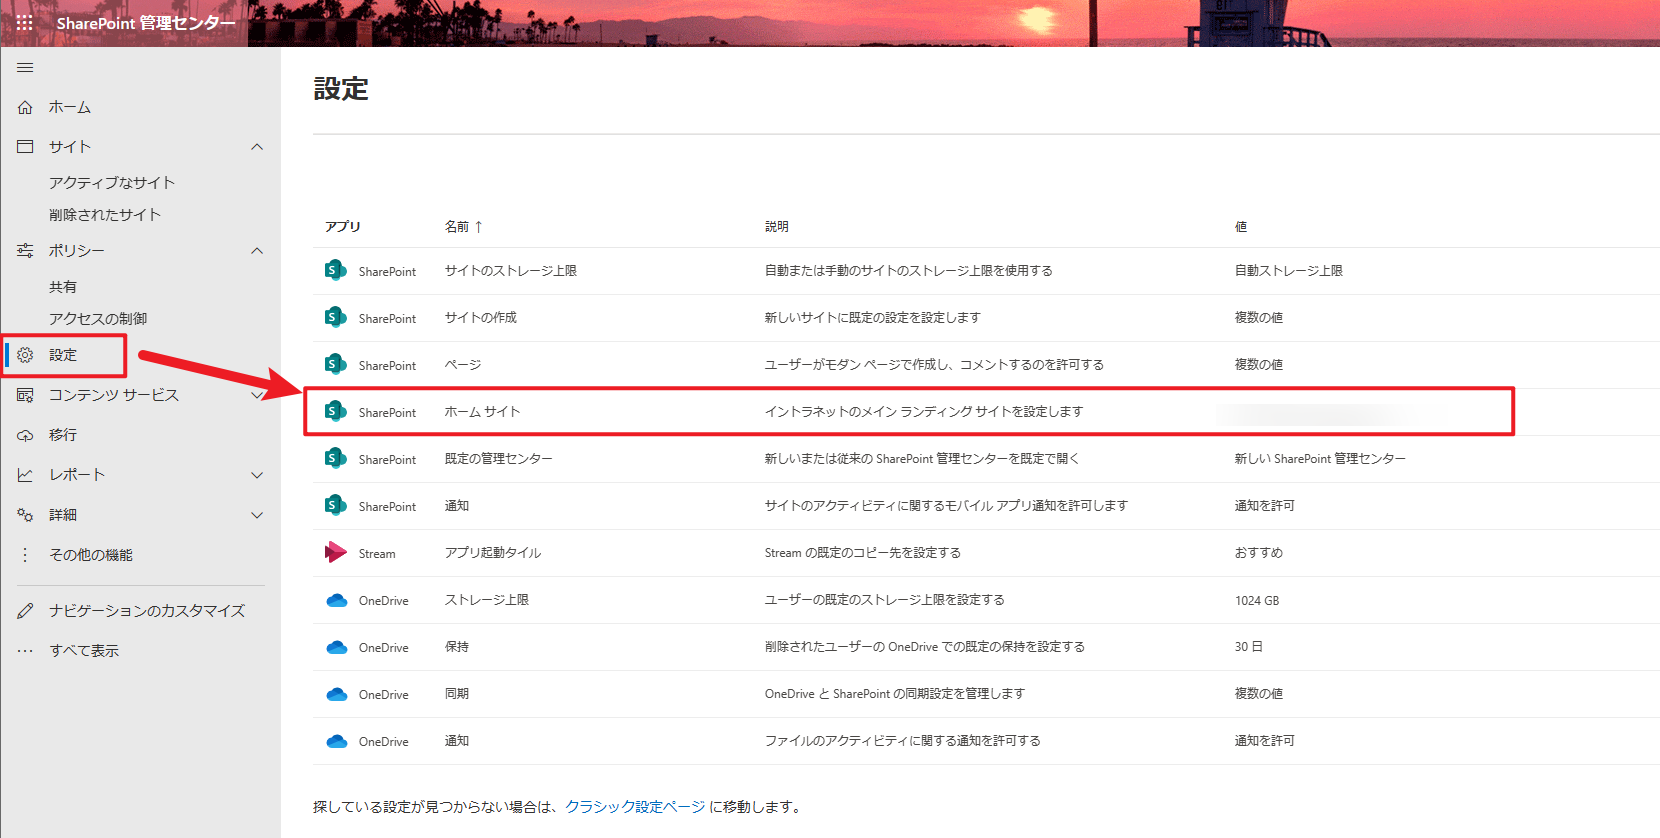Open ホーム in the navigation
The width and height of the screenshot is (1660, 838).
[70, 107]
